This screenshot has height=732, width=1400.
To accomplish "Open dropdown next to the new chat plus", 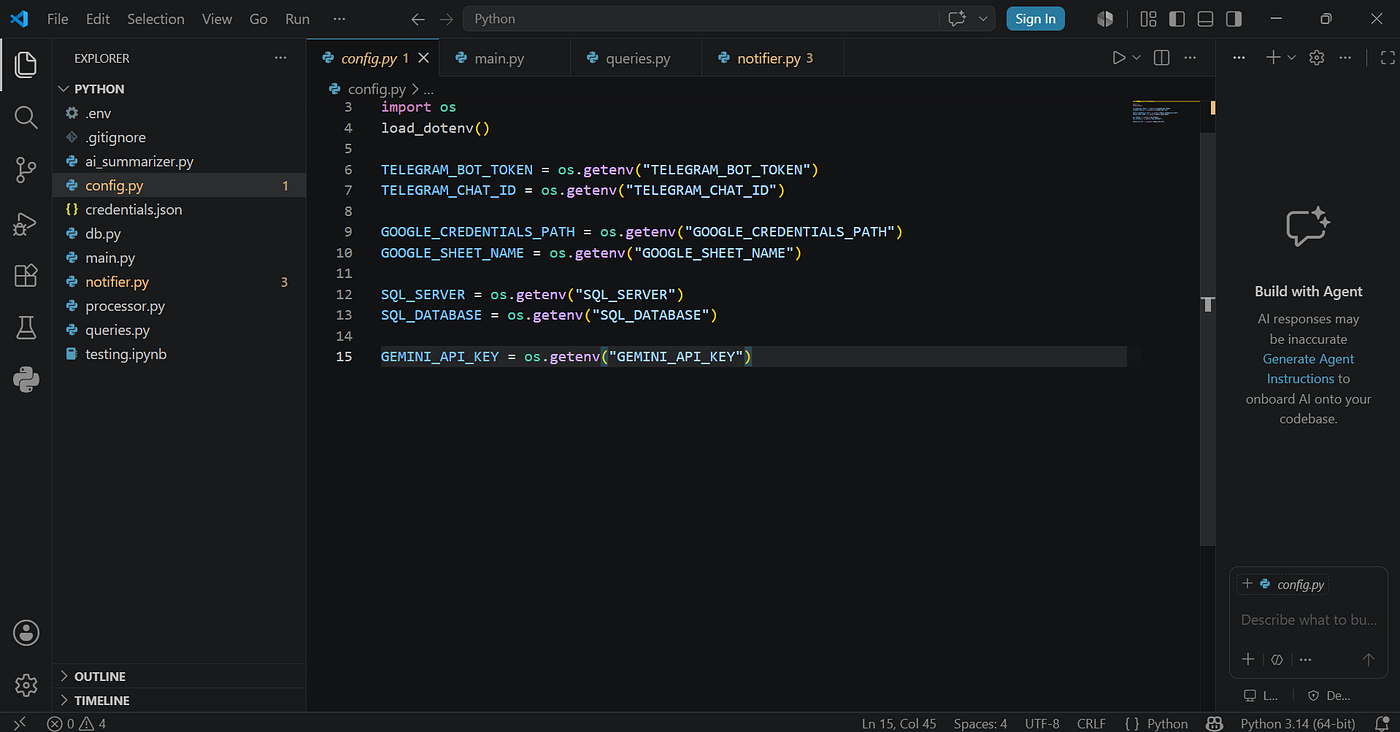I will (x=1291, y=58).
